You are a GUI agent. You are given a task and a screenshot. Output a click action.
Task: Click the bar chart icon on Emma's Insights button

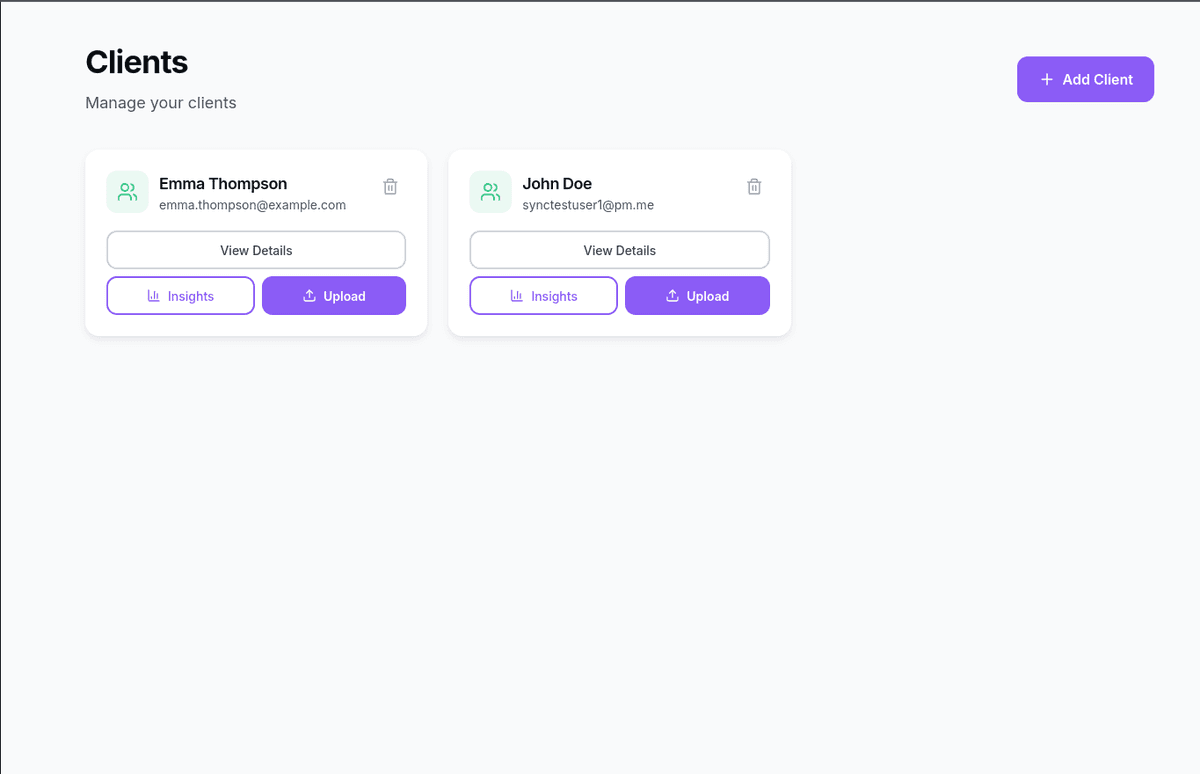click(x=155, y=296)
